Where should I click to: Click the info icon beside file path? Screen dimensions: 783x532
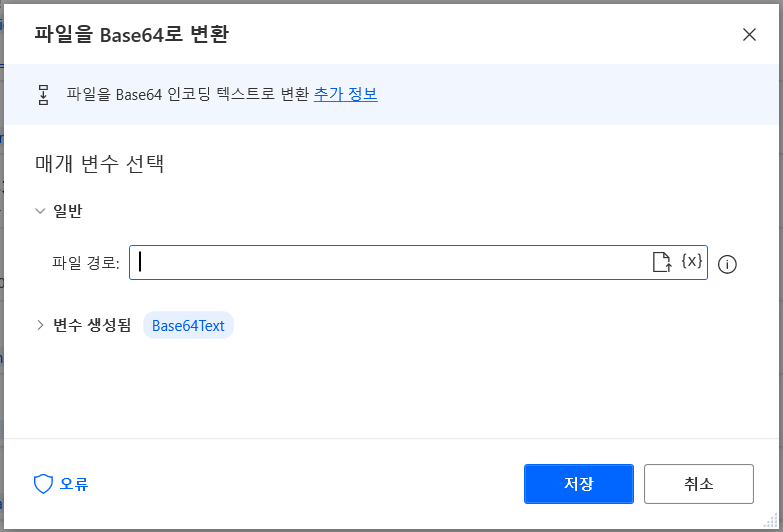[x=727, y=264]
